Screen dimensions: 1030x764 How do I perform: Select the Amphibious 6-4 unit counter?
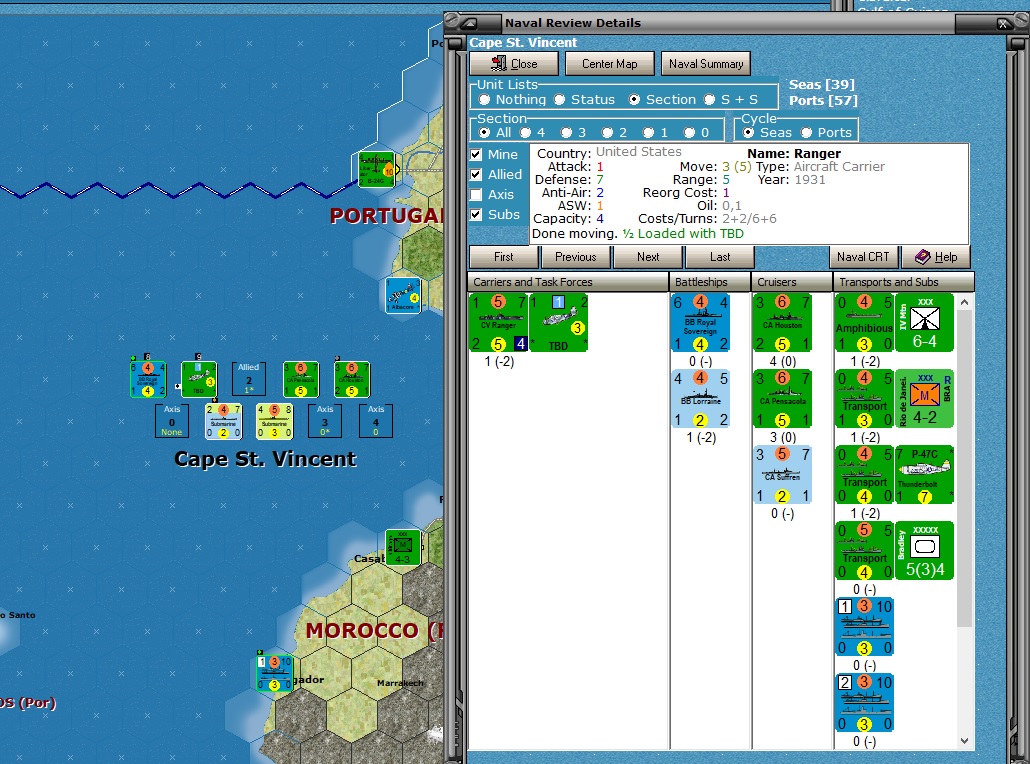pyautogui.click(x=864, y=322)
